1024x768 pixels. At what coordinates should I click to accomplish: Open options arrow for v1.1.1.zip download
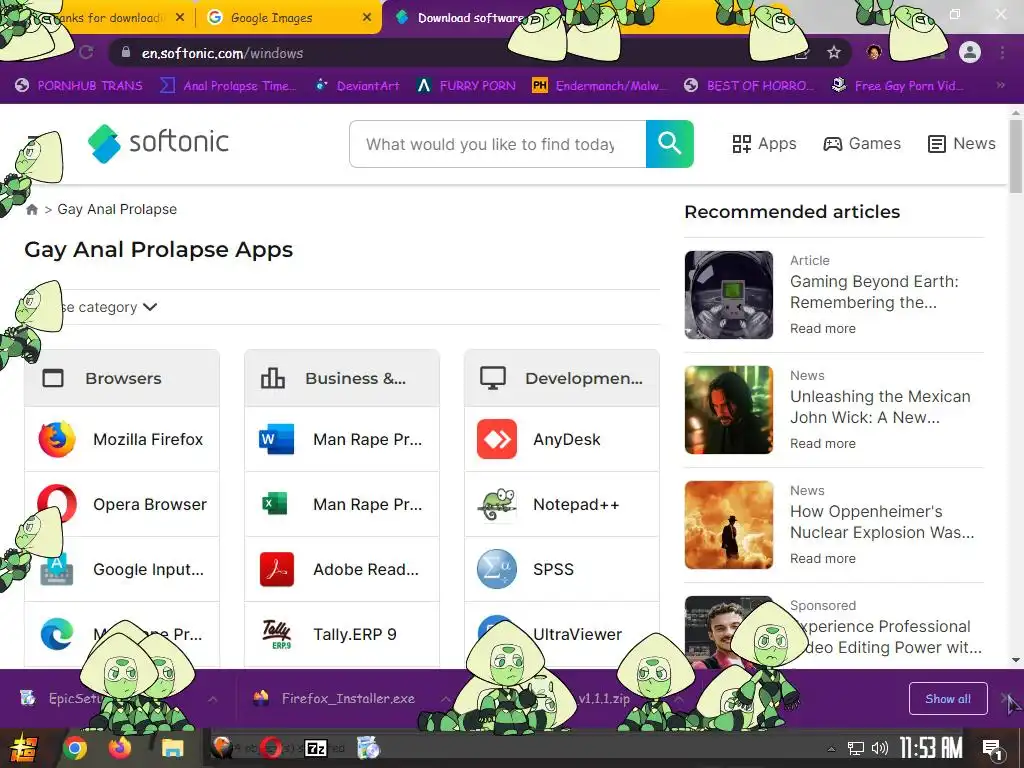(x=678, y=699)
